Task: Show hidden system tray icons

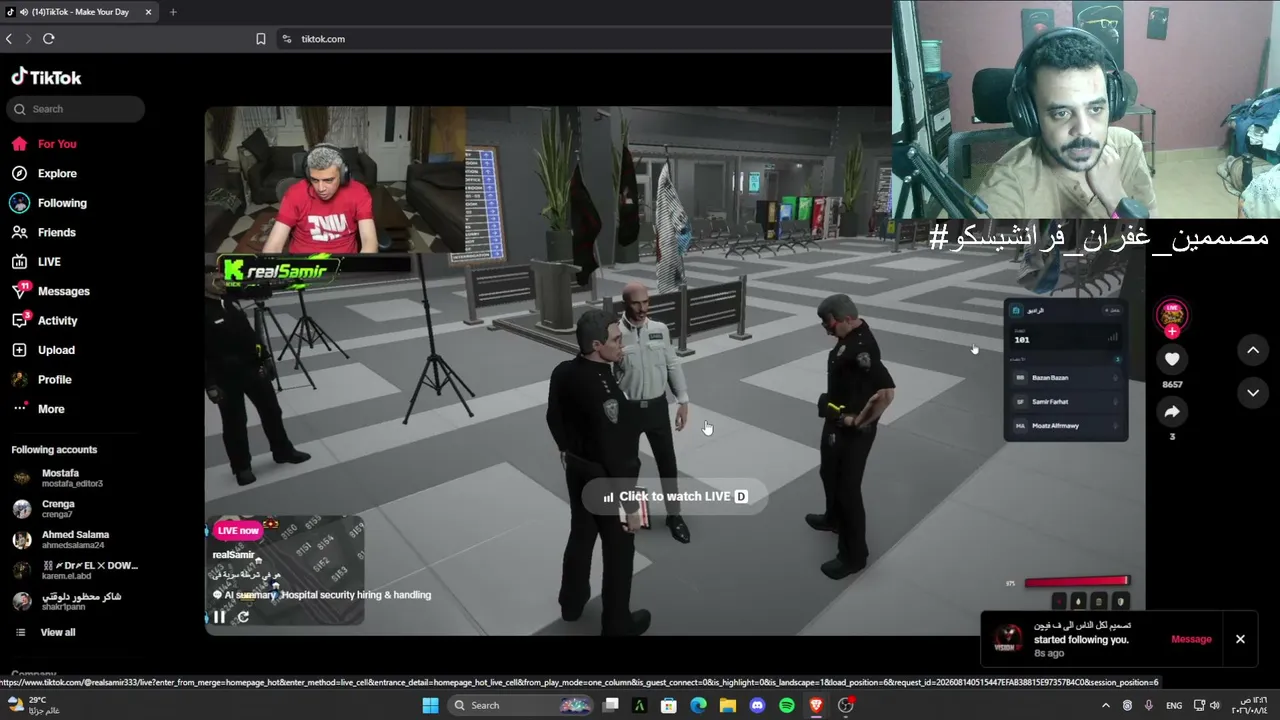Action: pyautogui.click(x=1106, y=705)
